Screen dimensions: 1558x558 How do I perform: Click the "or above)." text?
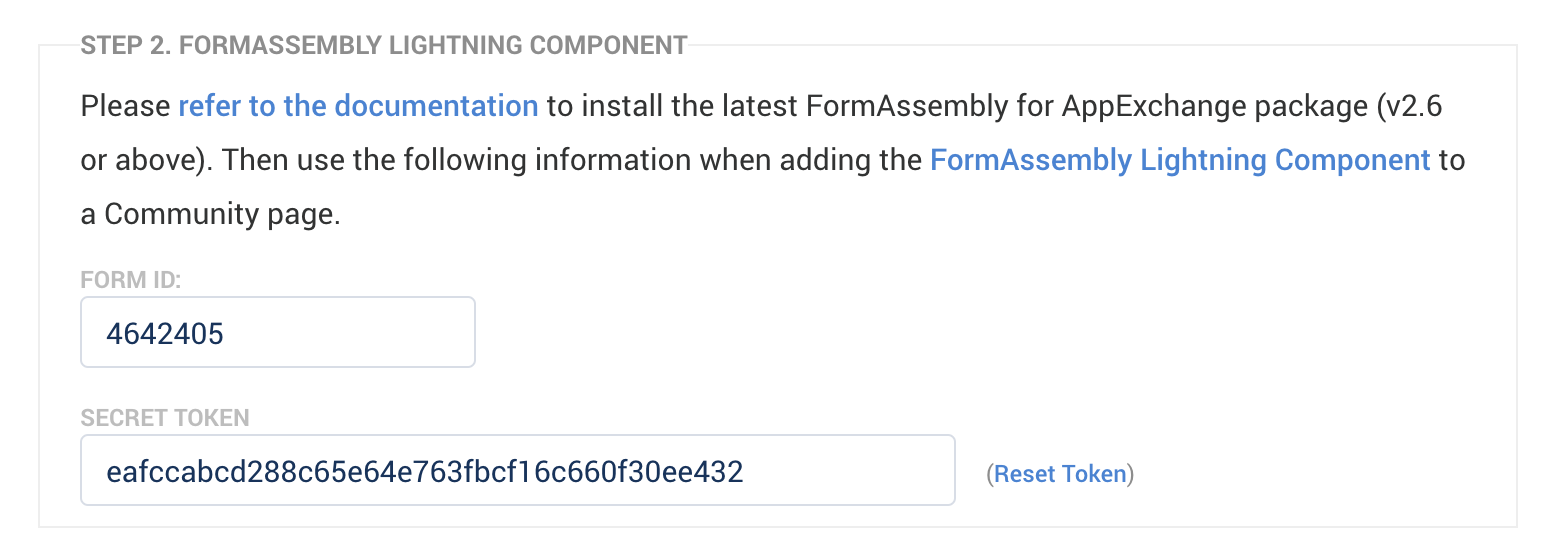point(143,160)
